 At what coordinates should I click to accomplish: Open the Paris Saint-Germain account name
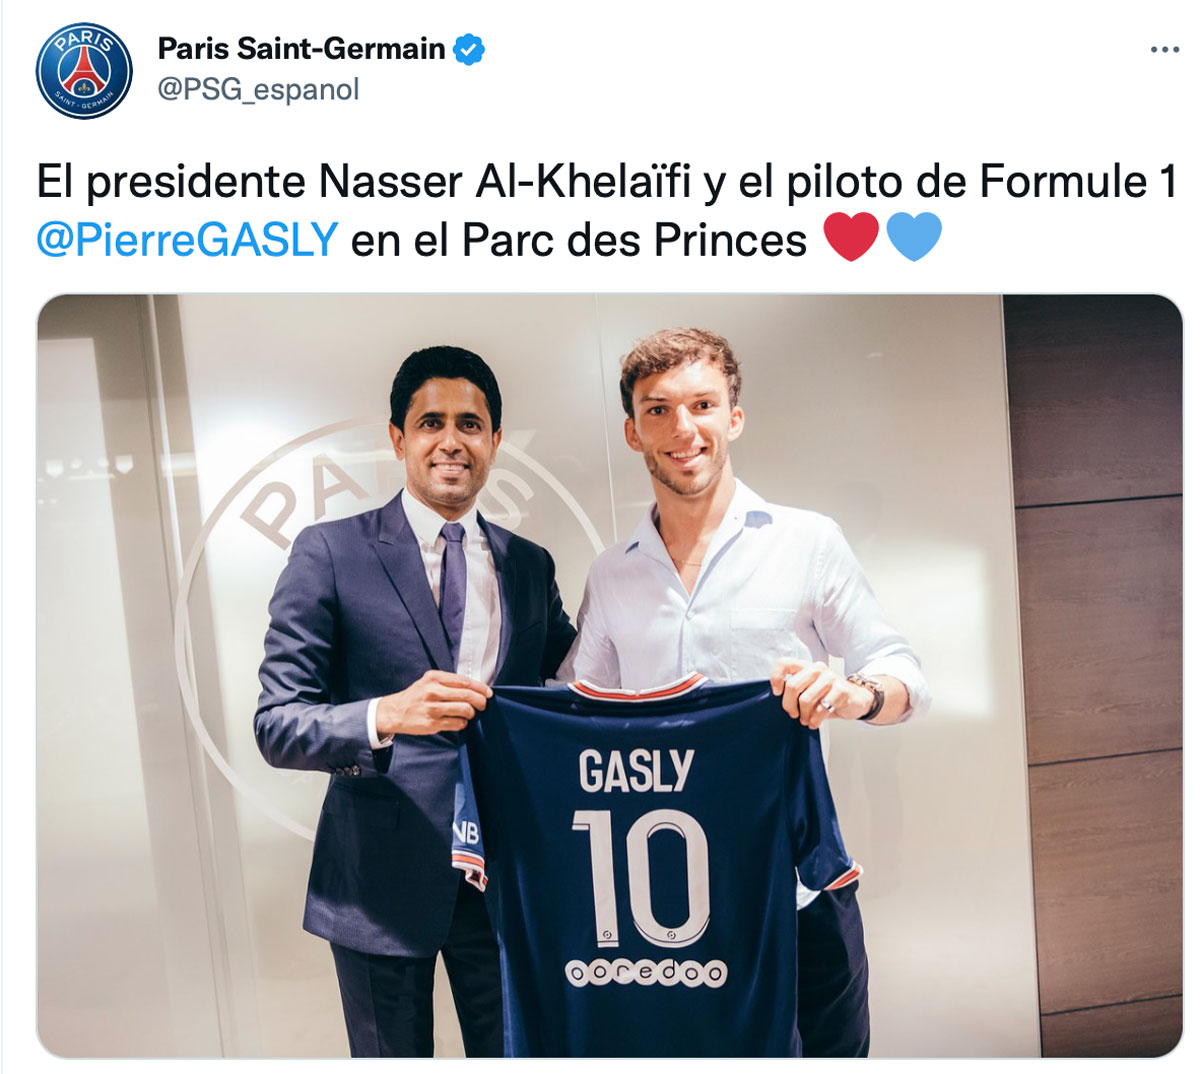click(x=301, y=49)
